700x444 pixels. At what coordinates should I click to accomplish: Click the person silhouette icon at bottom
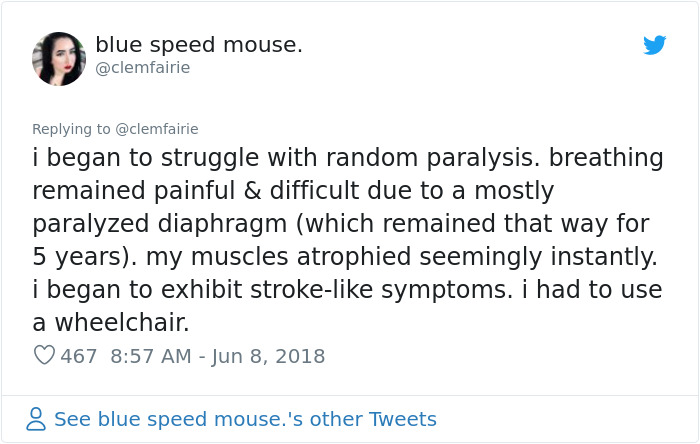36,419
